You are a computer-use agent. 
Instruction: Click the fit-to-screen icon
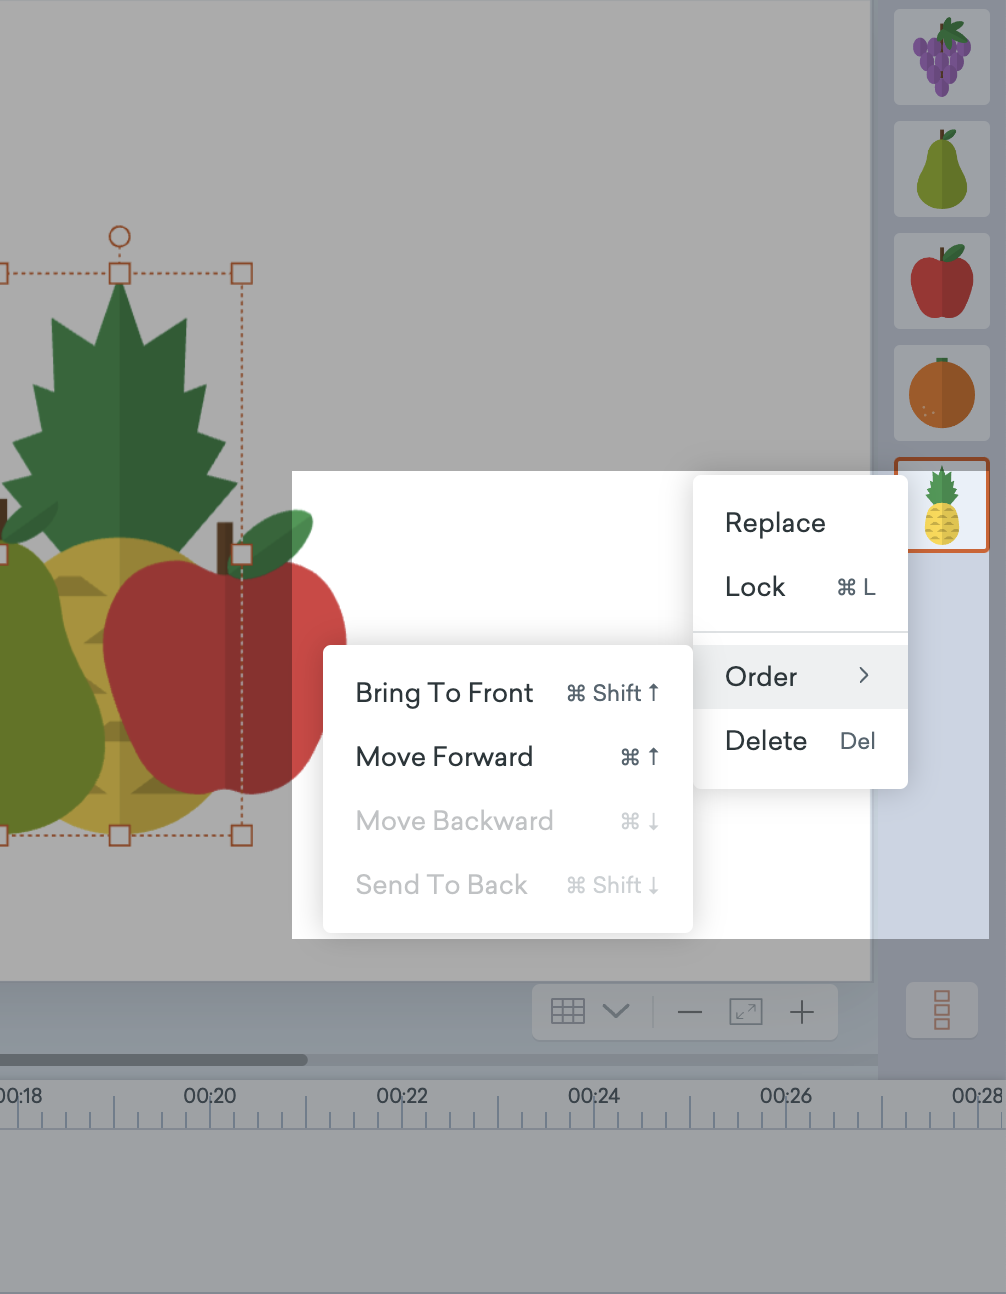click(x=746, y=1012)
